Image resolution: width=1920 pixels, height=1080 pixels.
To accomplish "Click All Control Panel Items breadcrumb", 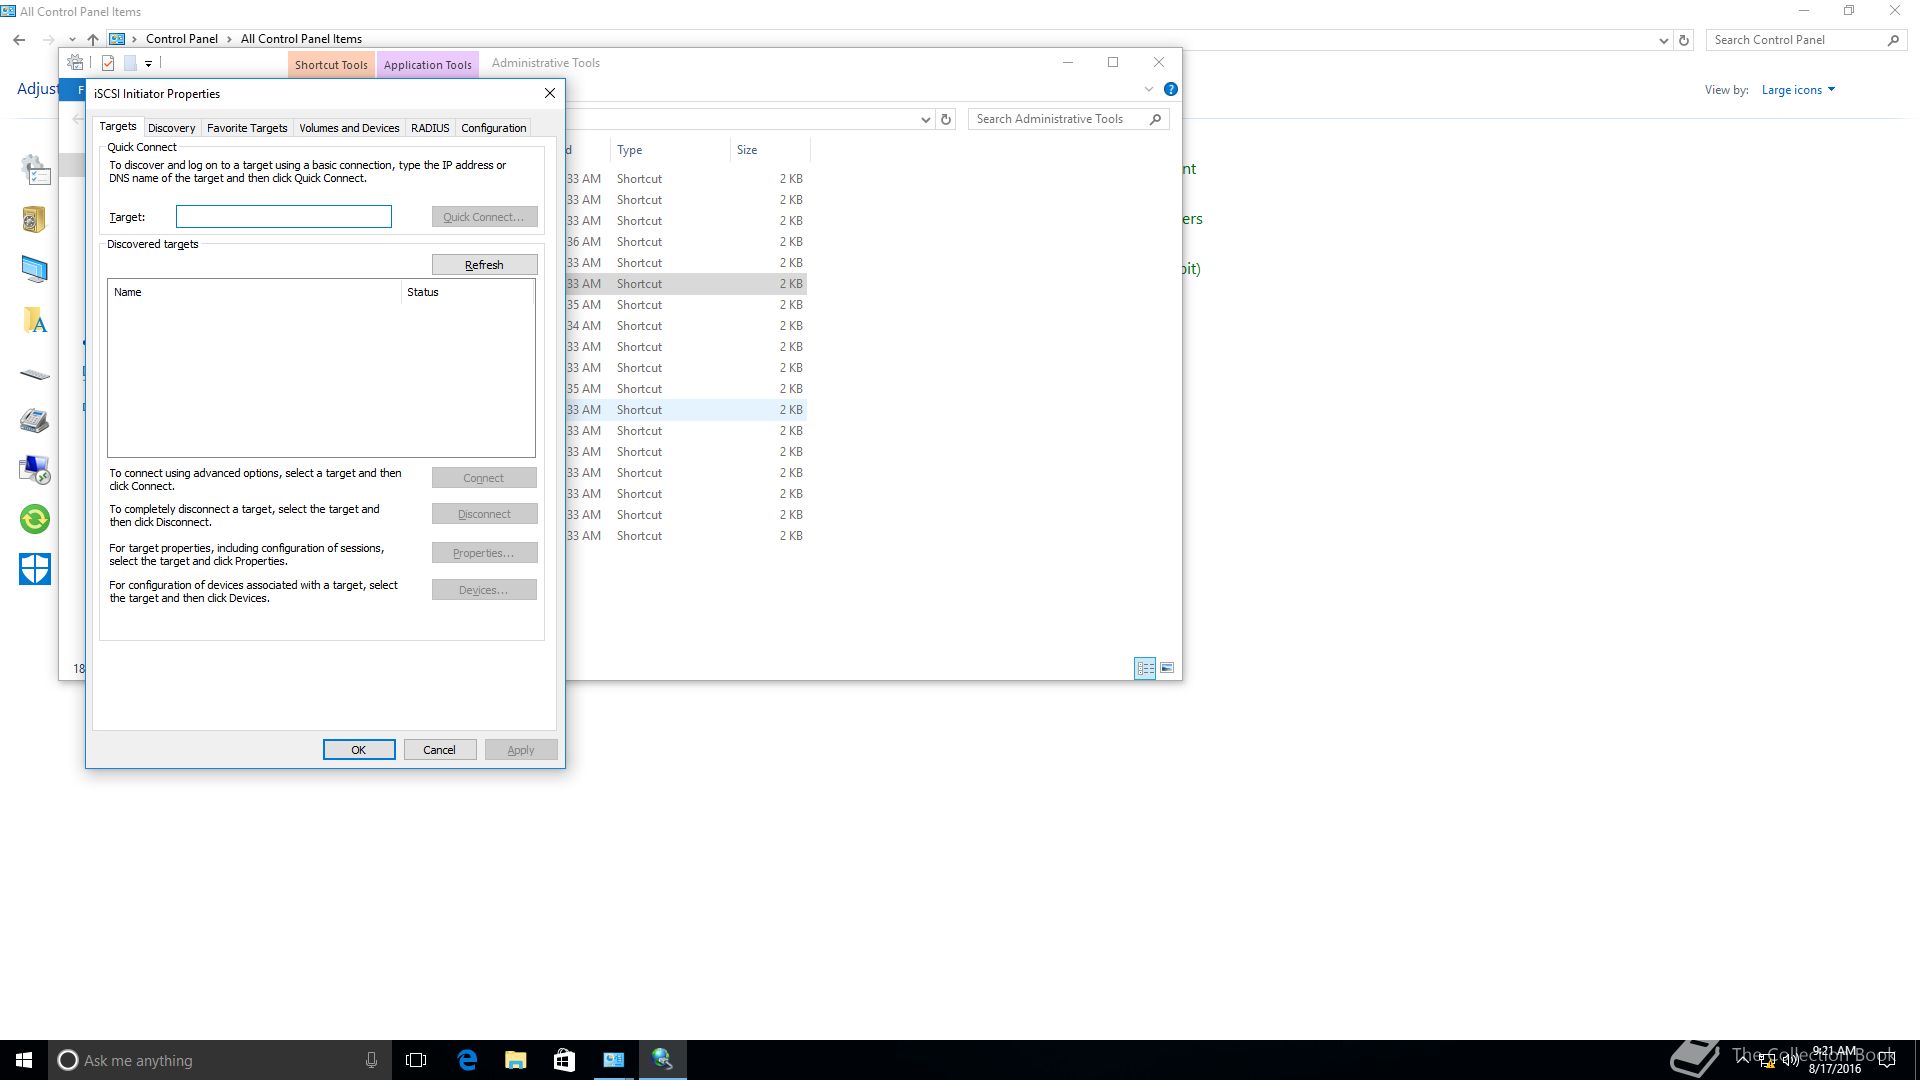I will (301, 39).
